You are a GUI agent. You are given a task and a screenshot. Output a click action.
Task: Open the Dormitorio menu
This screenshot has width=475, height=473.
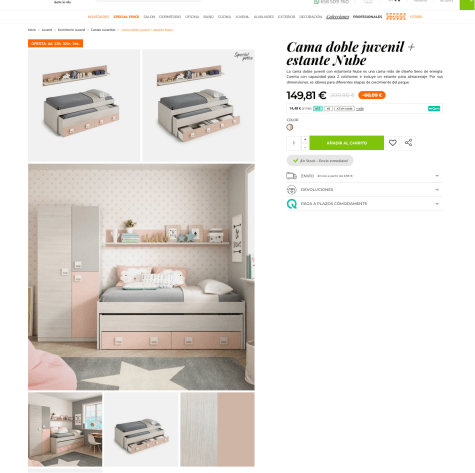click(170, 17)
